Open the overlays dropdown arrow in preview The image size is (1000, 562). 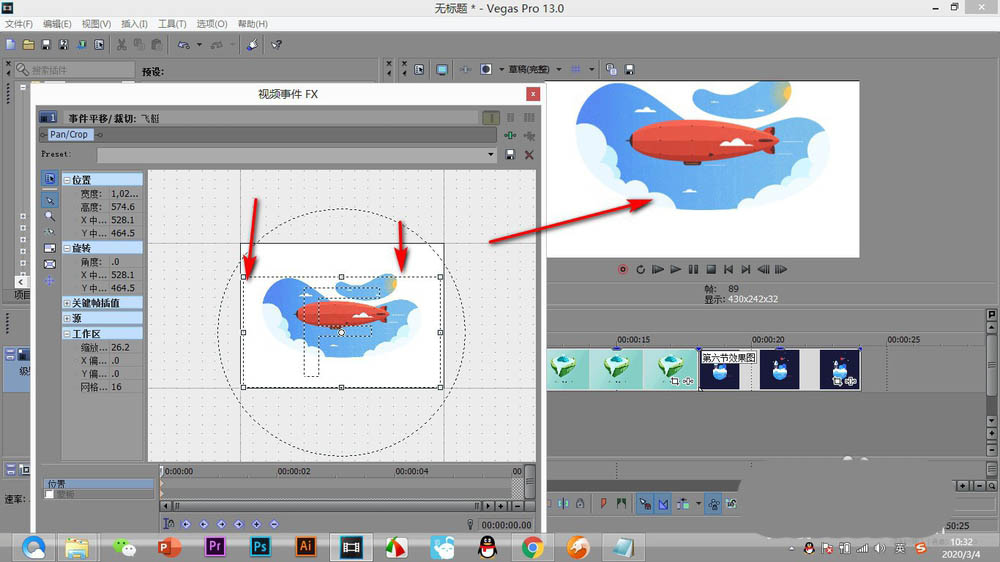[591, 70]
